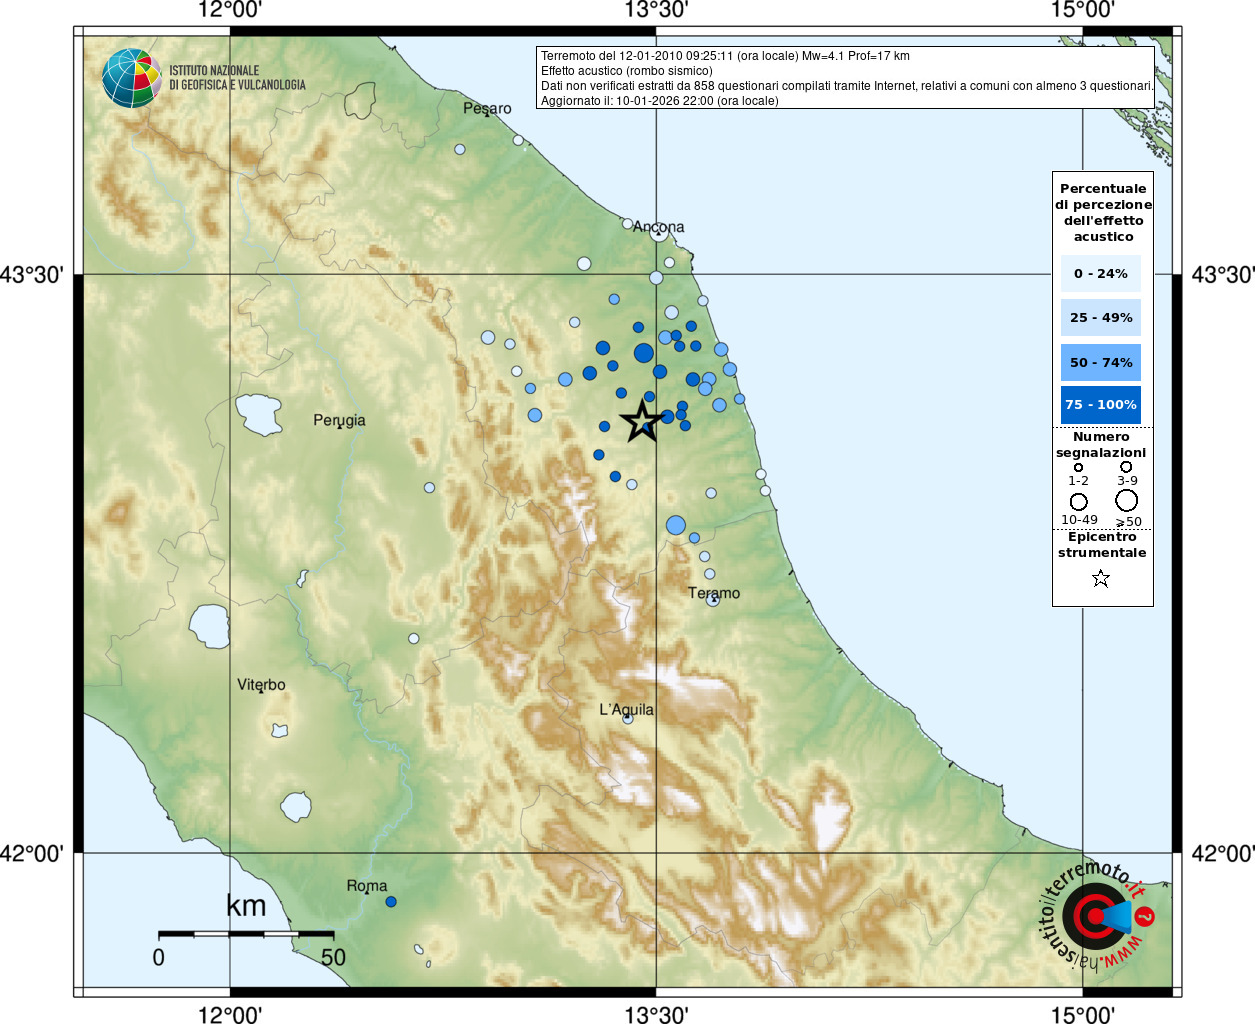
Task: Click the star symbol in the legend
Action: coord(1101,578)
